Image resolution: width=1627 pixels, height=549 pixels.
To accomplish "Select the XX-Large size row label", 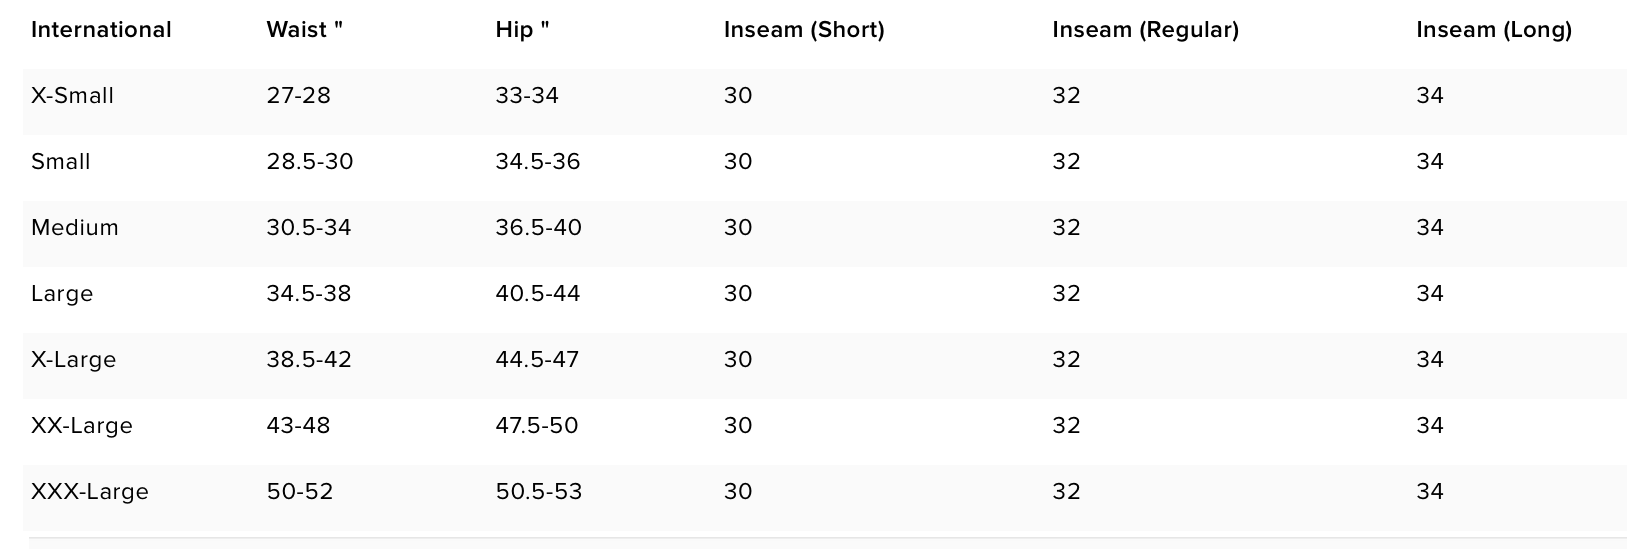I will tap(82, 426).
